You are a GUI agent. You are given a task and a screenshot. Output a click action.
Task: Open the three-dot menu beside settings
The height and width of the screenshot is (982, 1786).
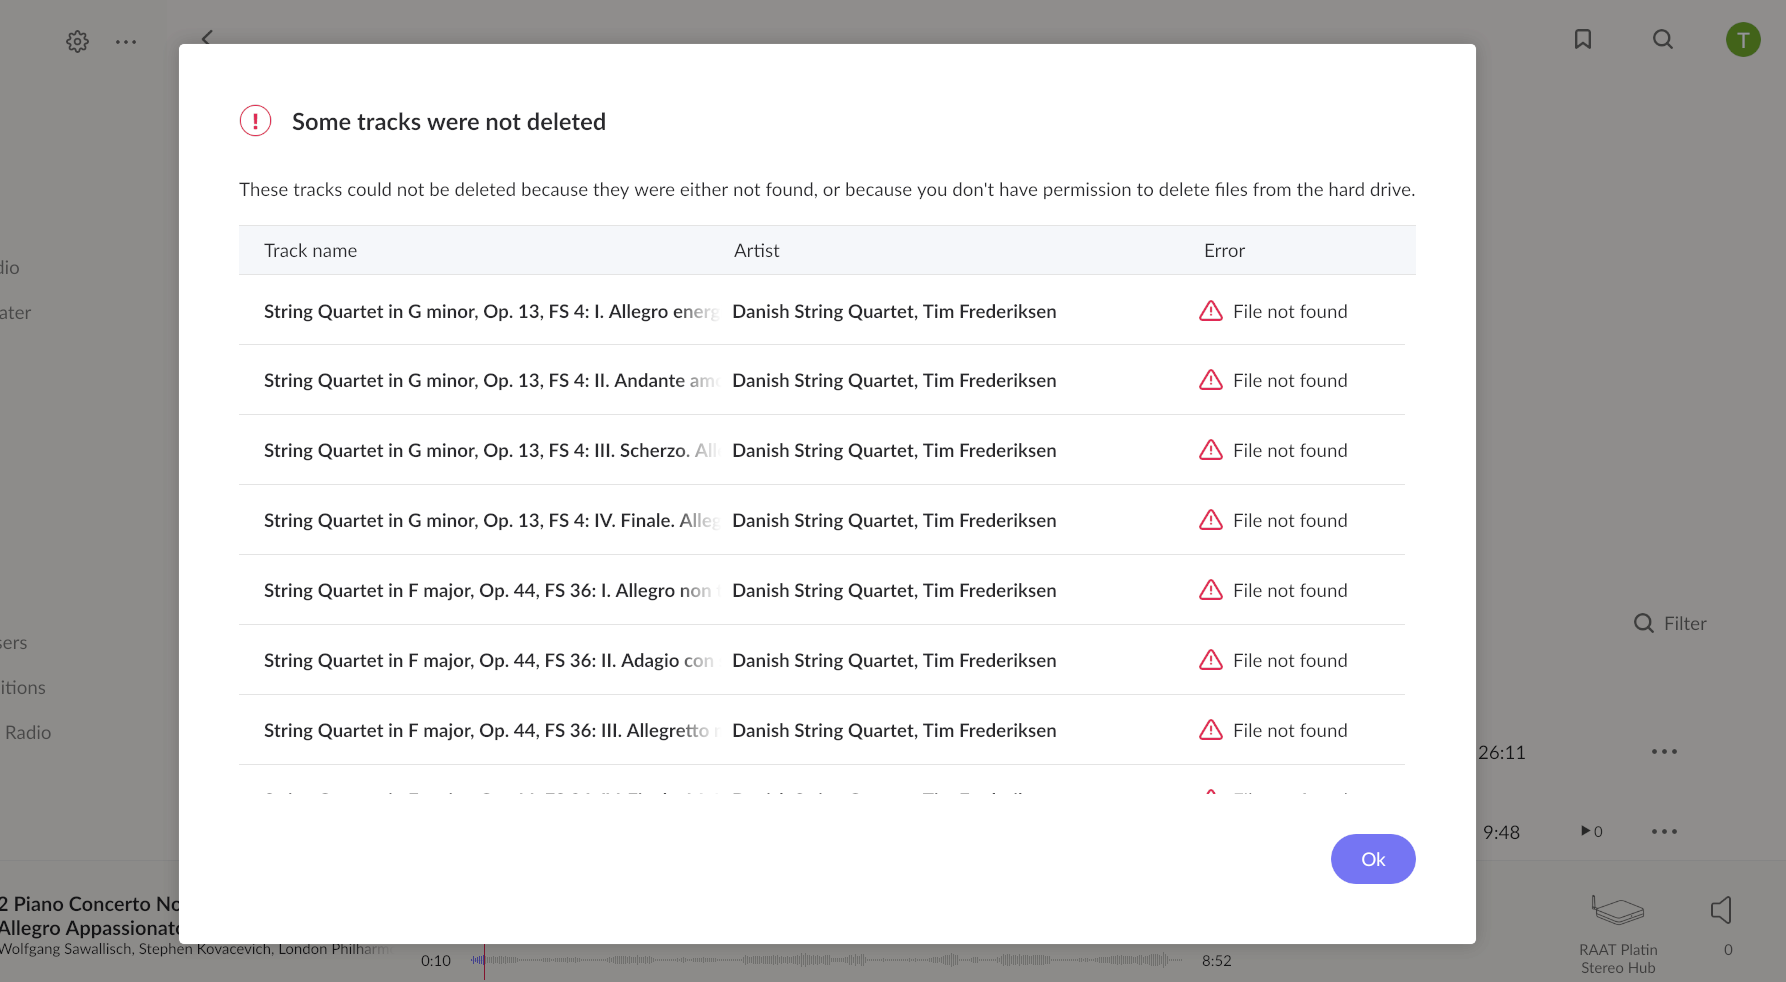(x=126, y=42)
